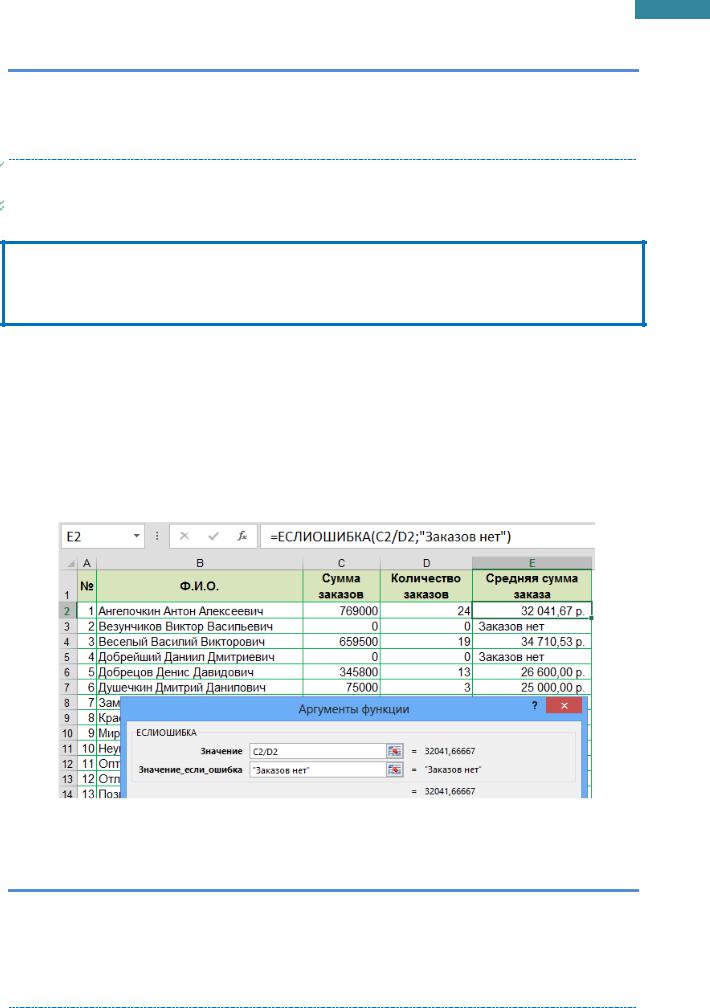Click the Значение_если_ошибка input field

(315, 769)
